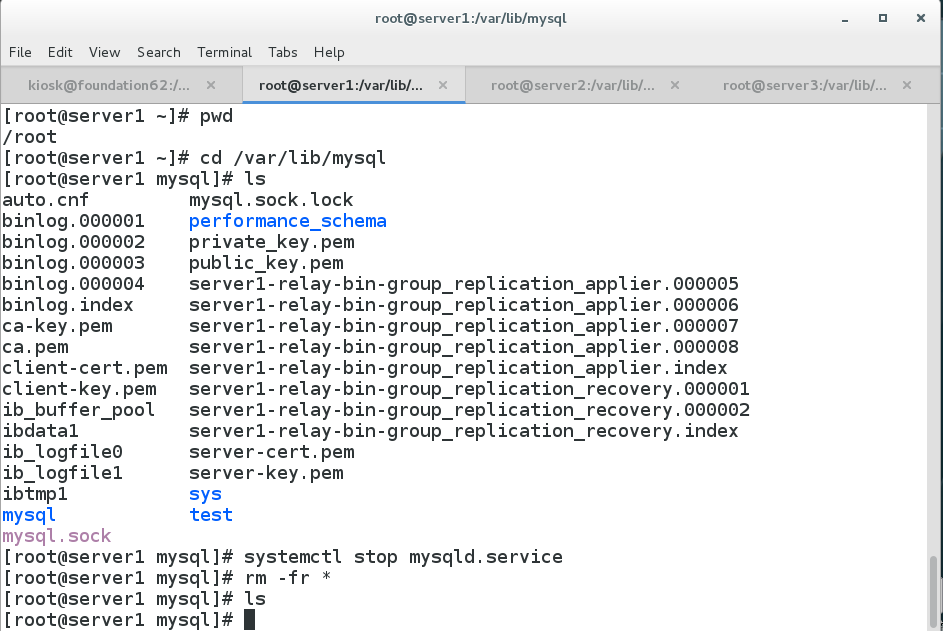Viewport: 943px width, 631px height.
Task: Click the /root output line
Action: (x=29, y=137)
